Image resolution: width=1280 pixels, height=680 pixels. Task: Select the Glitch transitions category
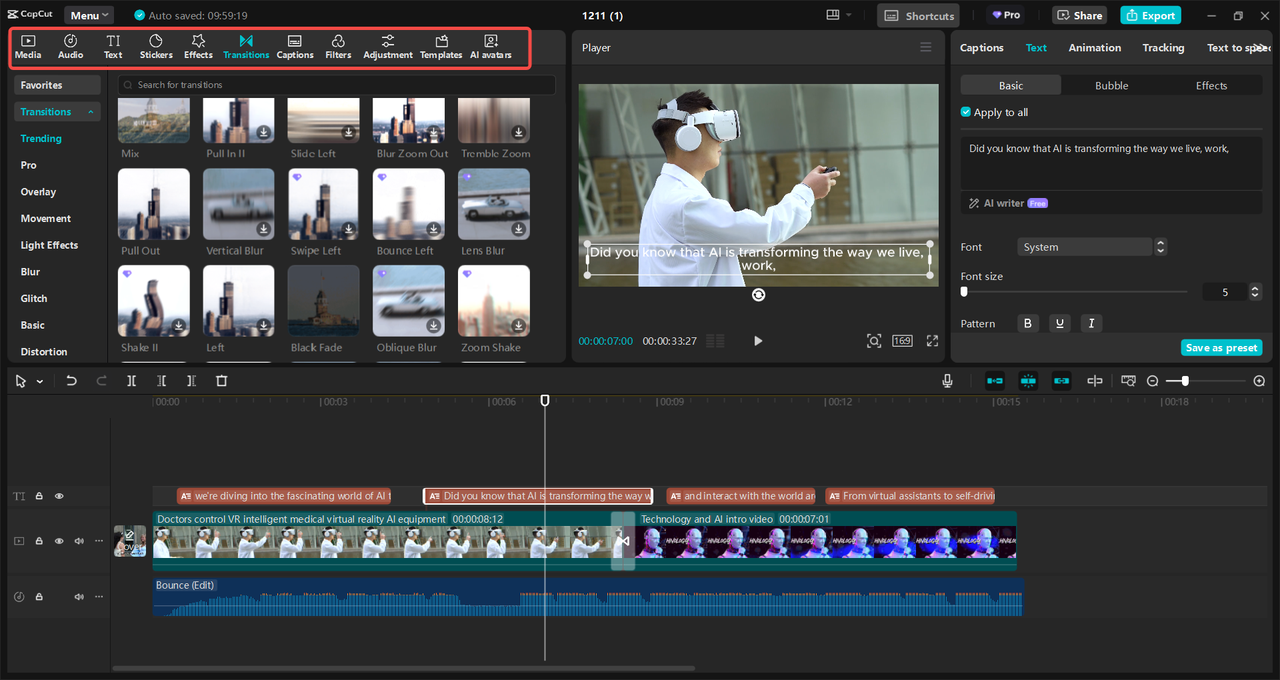34,298
